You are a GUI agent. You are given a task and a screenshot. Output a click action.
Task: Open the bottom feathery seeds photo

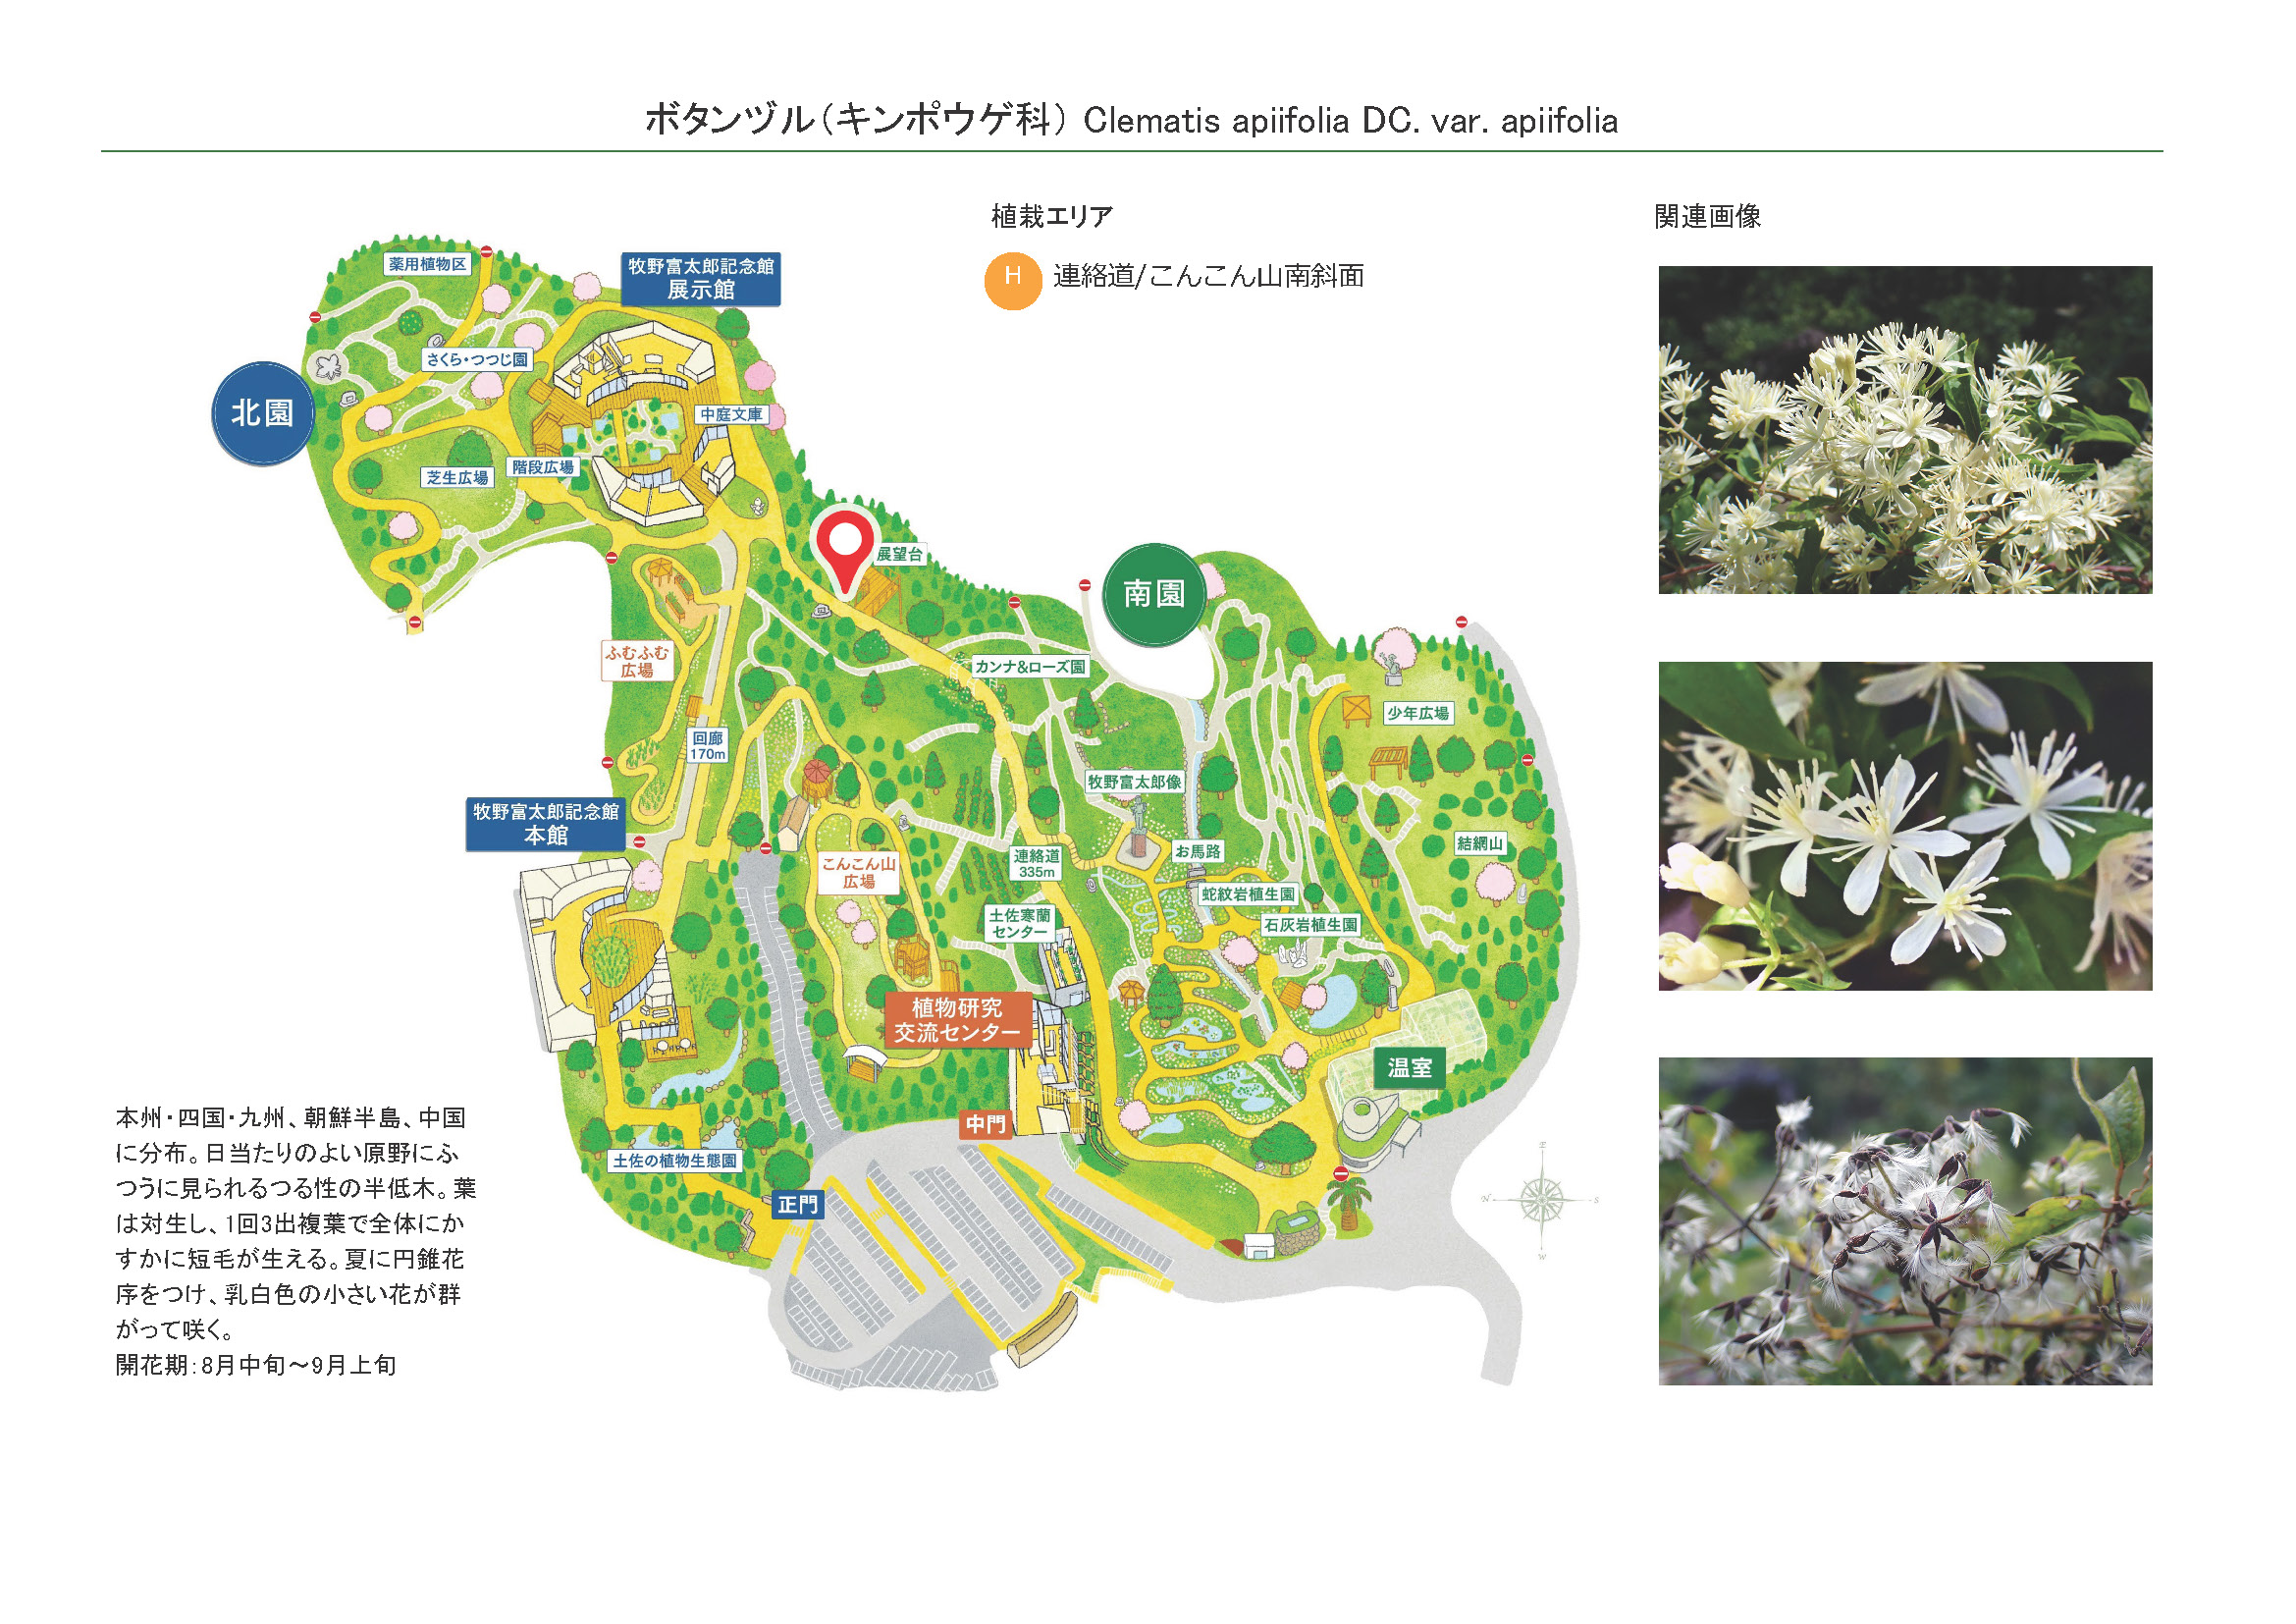click(x=1904, y=1221)
